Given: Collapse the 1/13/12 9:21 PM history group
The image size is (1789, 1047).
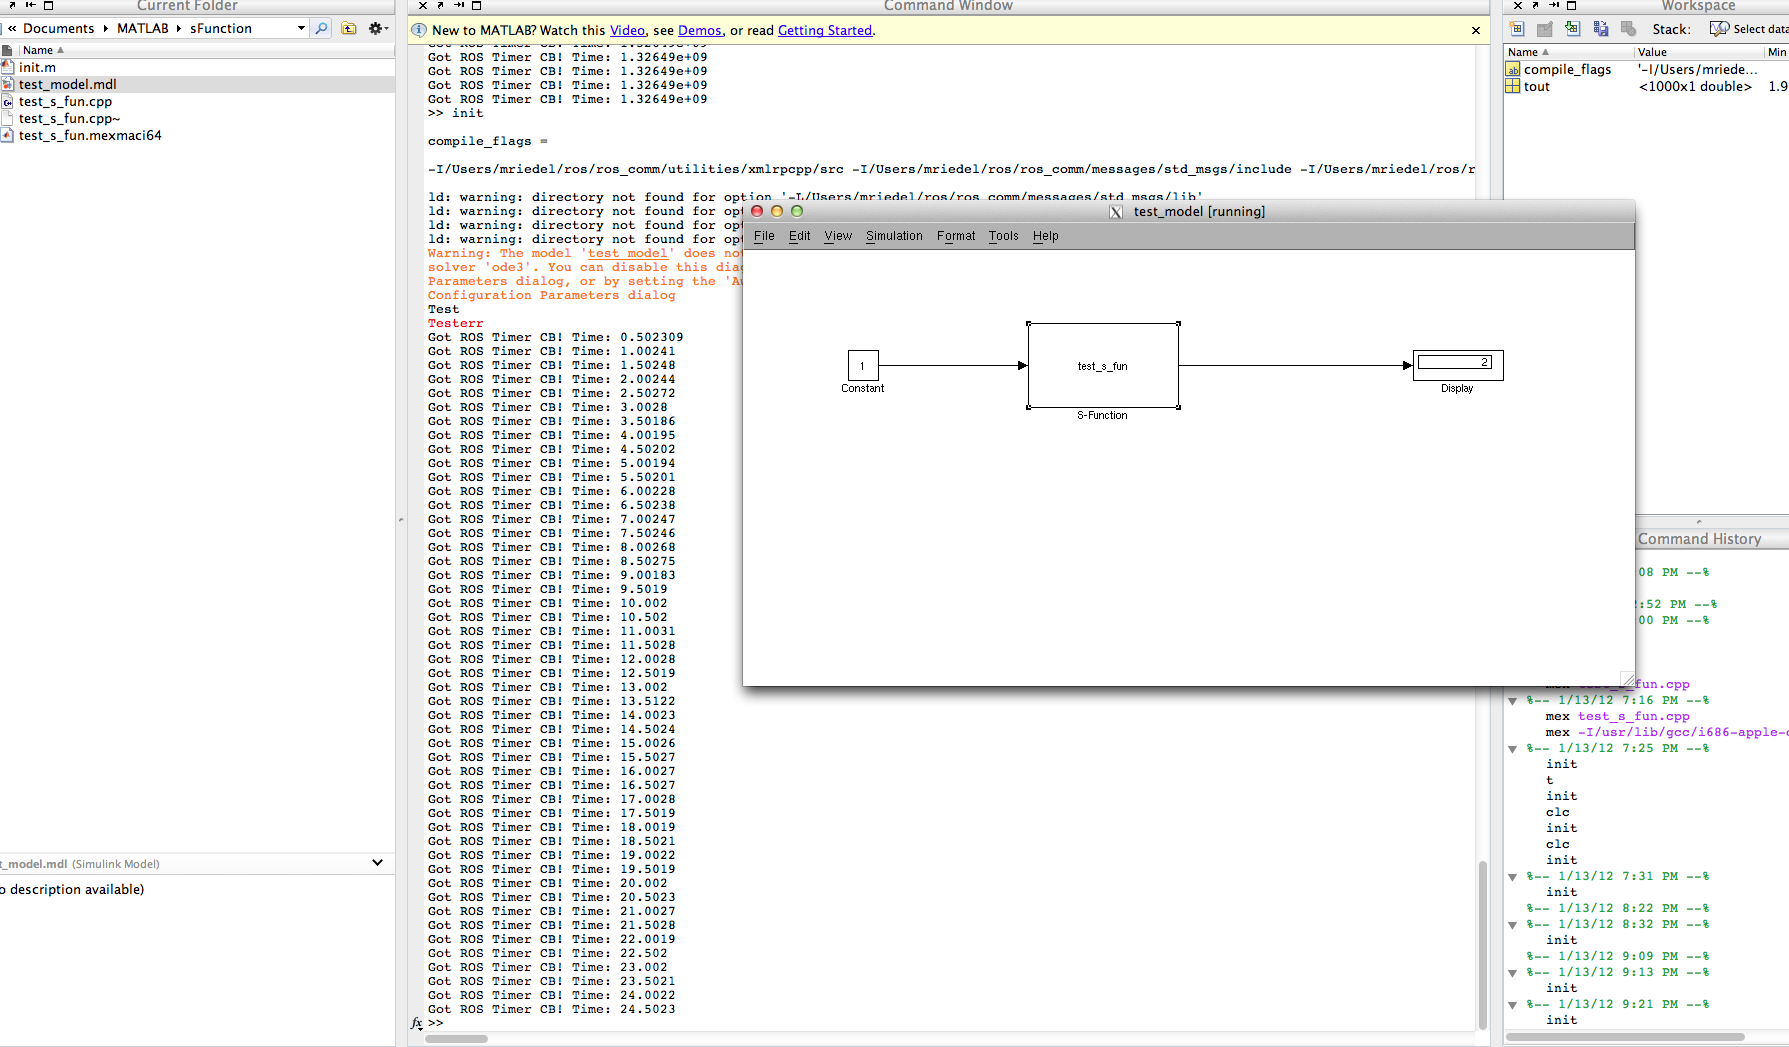Looking at the screenshot, I should [x=1513, y=1004].
